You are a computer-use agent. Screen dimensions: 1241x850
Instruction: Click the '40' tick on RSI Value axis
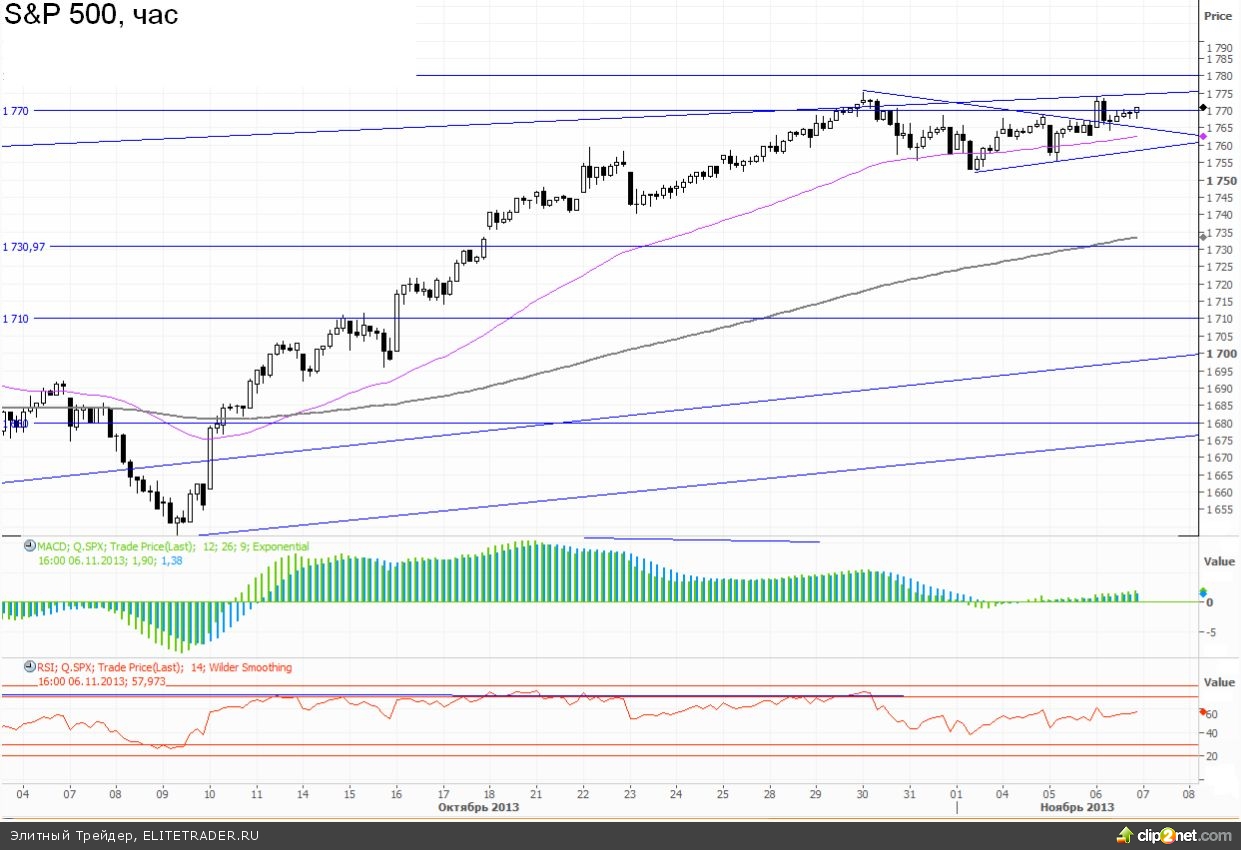coord(1212,734)
